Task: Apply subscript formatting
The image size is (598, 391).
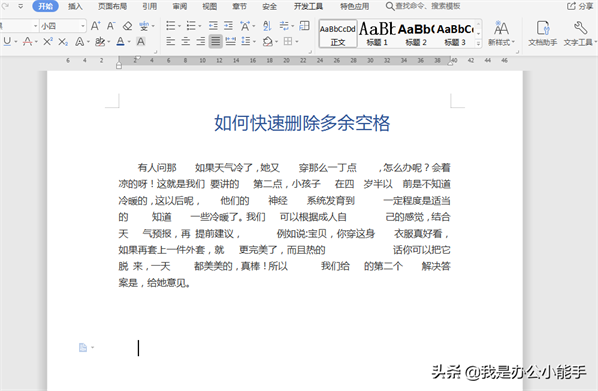Action: coord(63,42)
